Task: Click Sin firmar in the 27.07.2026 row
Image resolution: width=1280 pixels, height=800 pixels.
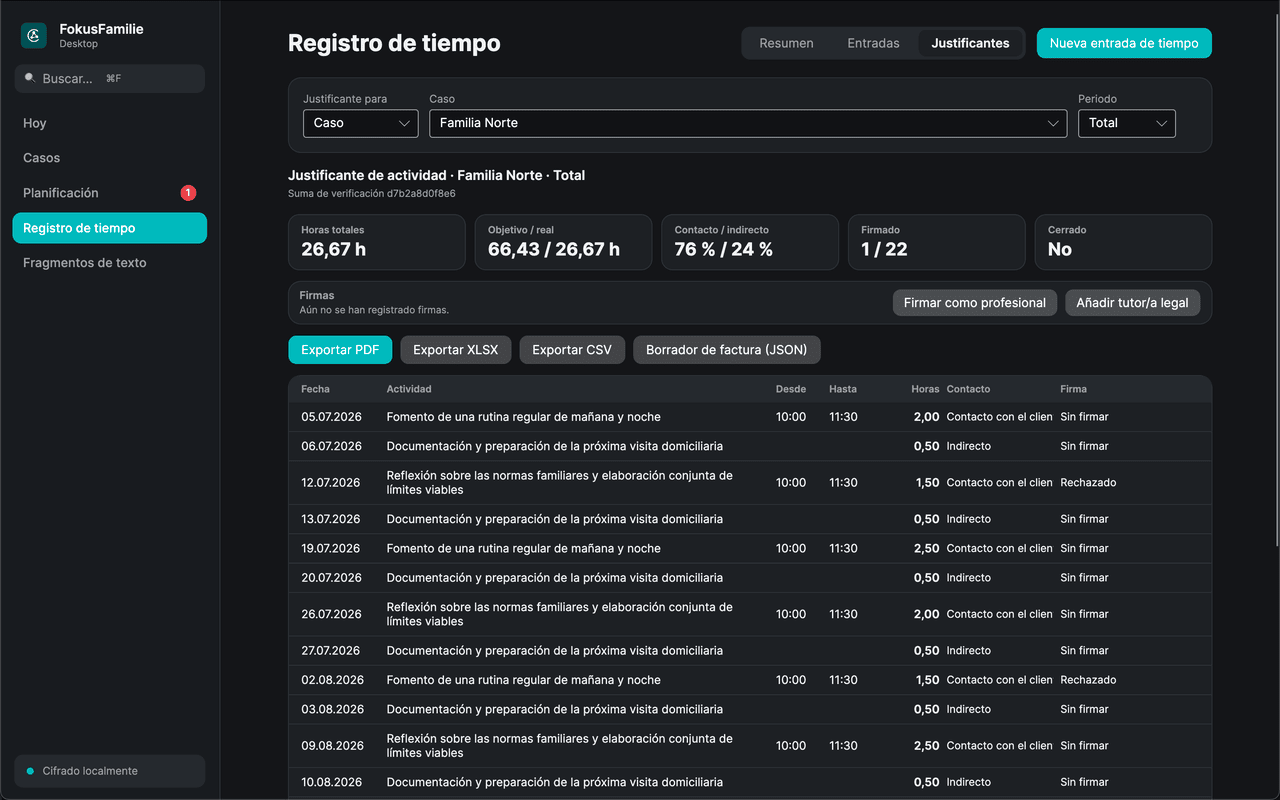Action: tap(1084, 651)
